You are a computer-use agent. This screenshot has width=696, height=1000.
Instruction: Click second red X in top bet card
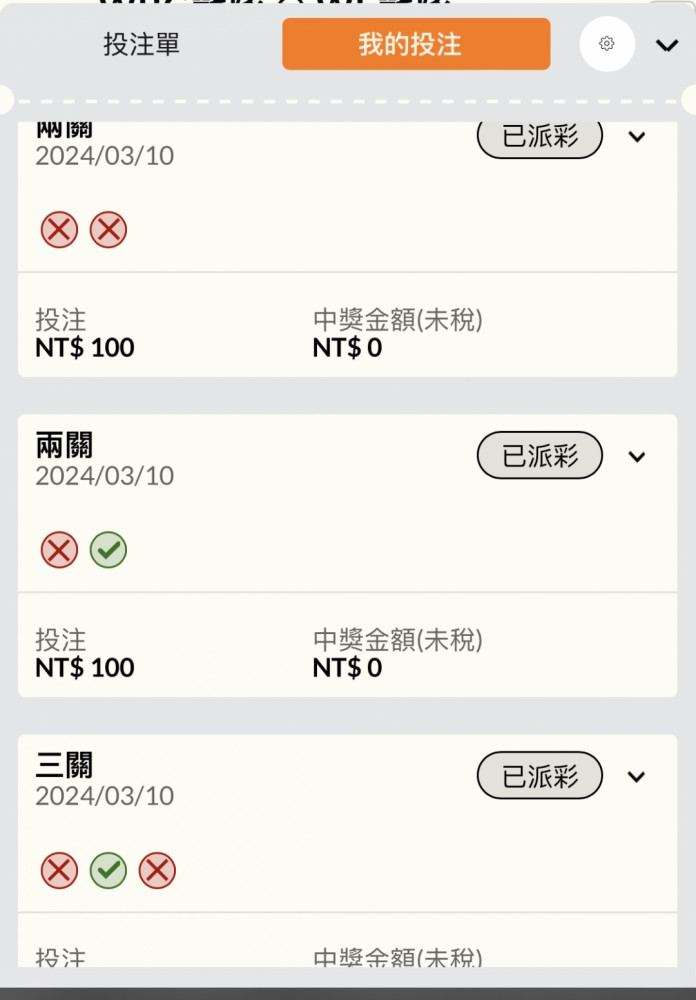pos(108,230)
